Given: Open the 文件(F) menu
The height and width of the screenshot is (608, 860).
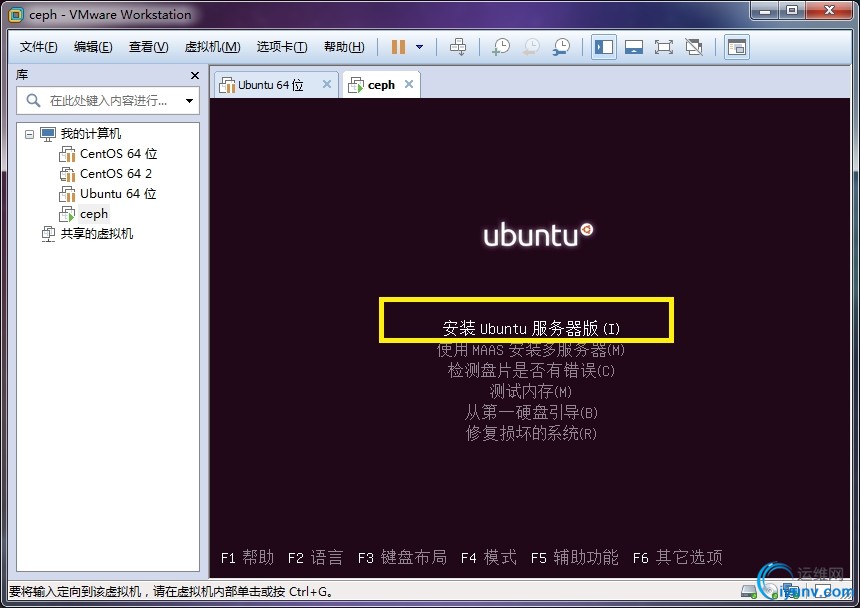Looking at the screenshot, I should (x=38, y=47).
